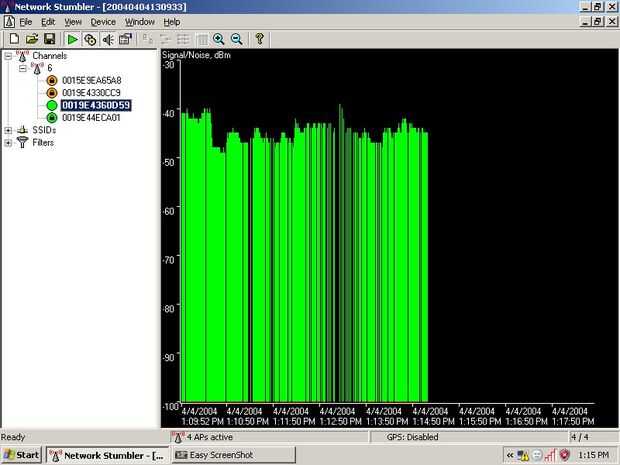Click the 'Signal/Noise, dBm' graph label
620x465 pixels.
(x=197, y=55)
